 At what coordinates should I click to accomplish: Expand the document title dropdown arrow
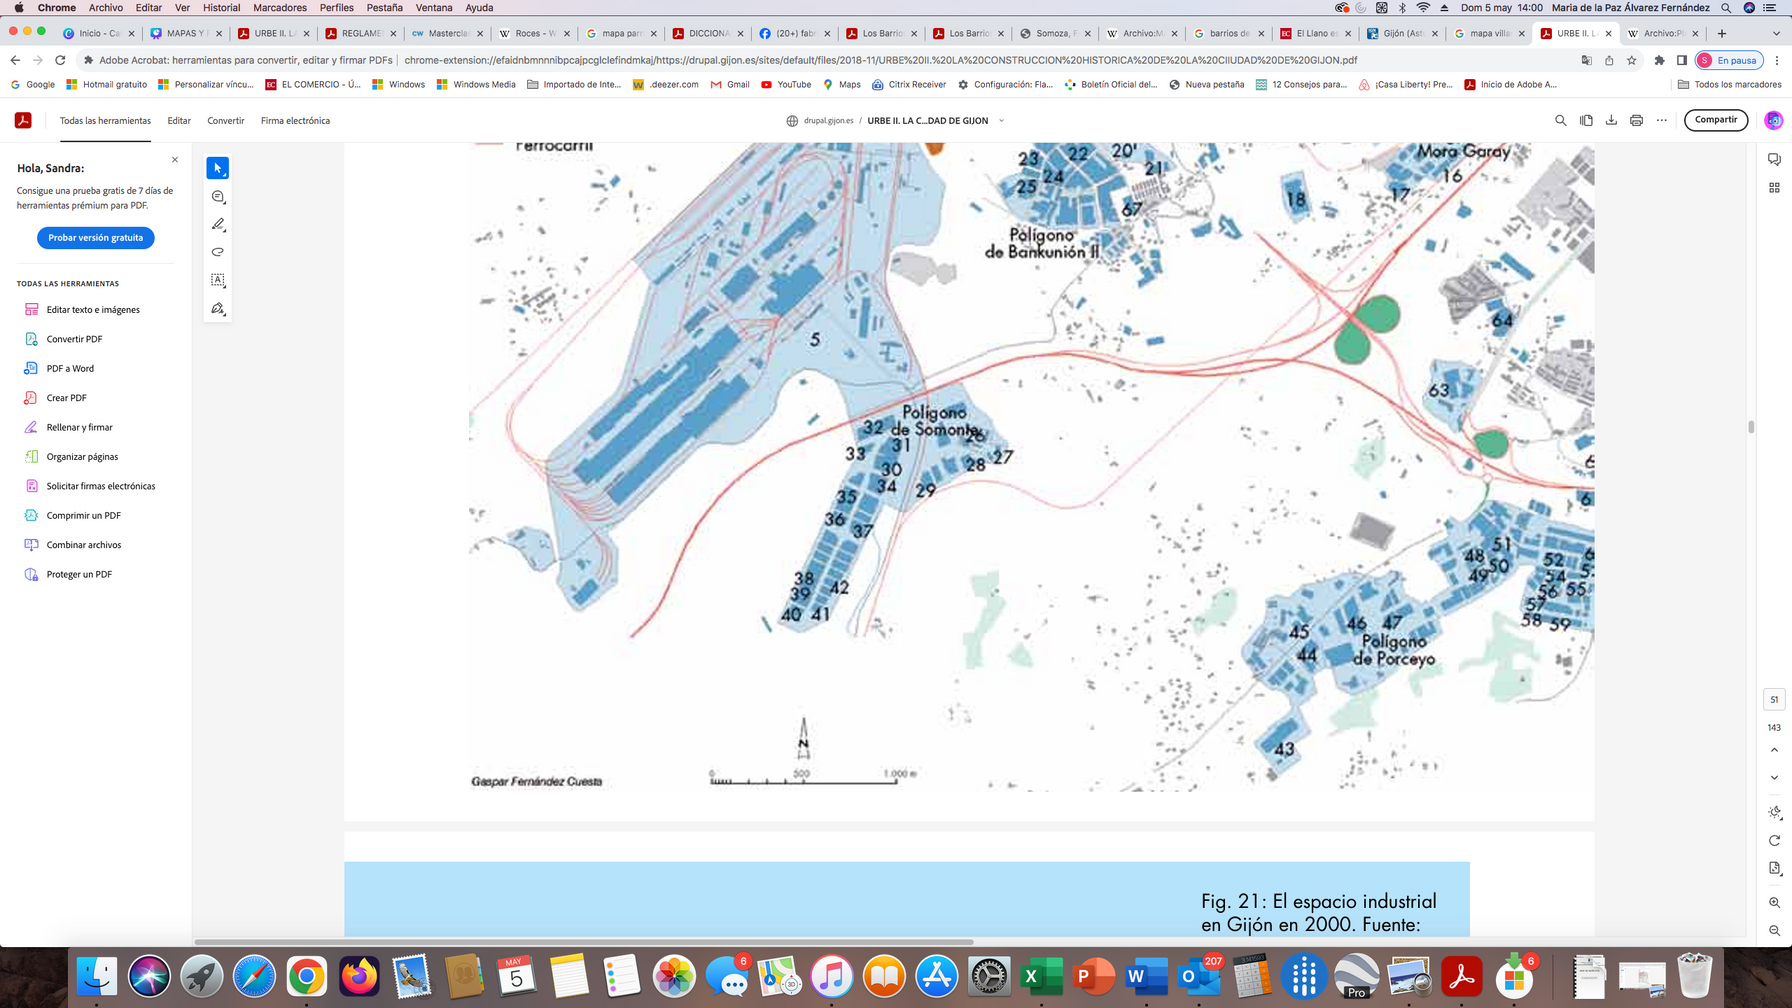click(x=1001, y=121)
